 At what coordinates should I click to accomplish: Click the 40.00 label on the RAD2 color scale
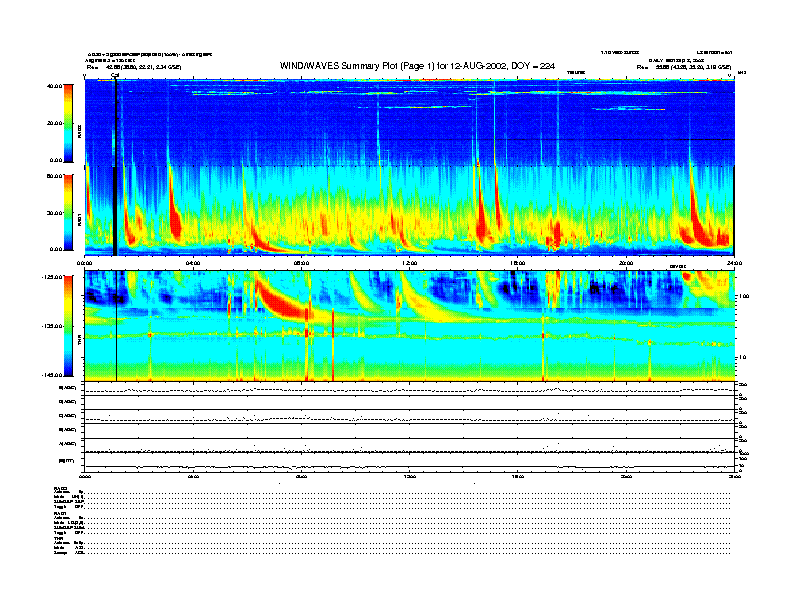pyautogui.click(x=54, y=86)
